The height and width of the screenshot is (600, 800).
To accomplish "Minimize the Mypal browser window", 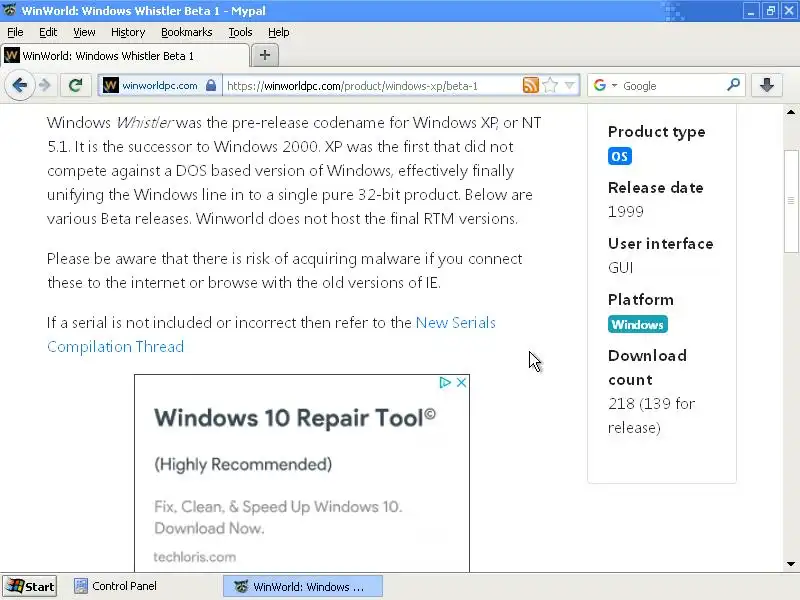I will [x=751, y=11].
